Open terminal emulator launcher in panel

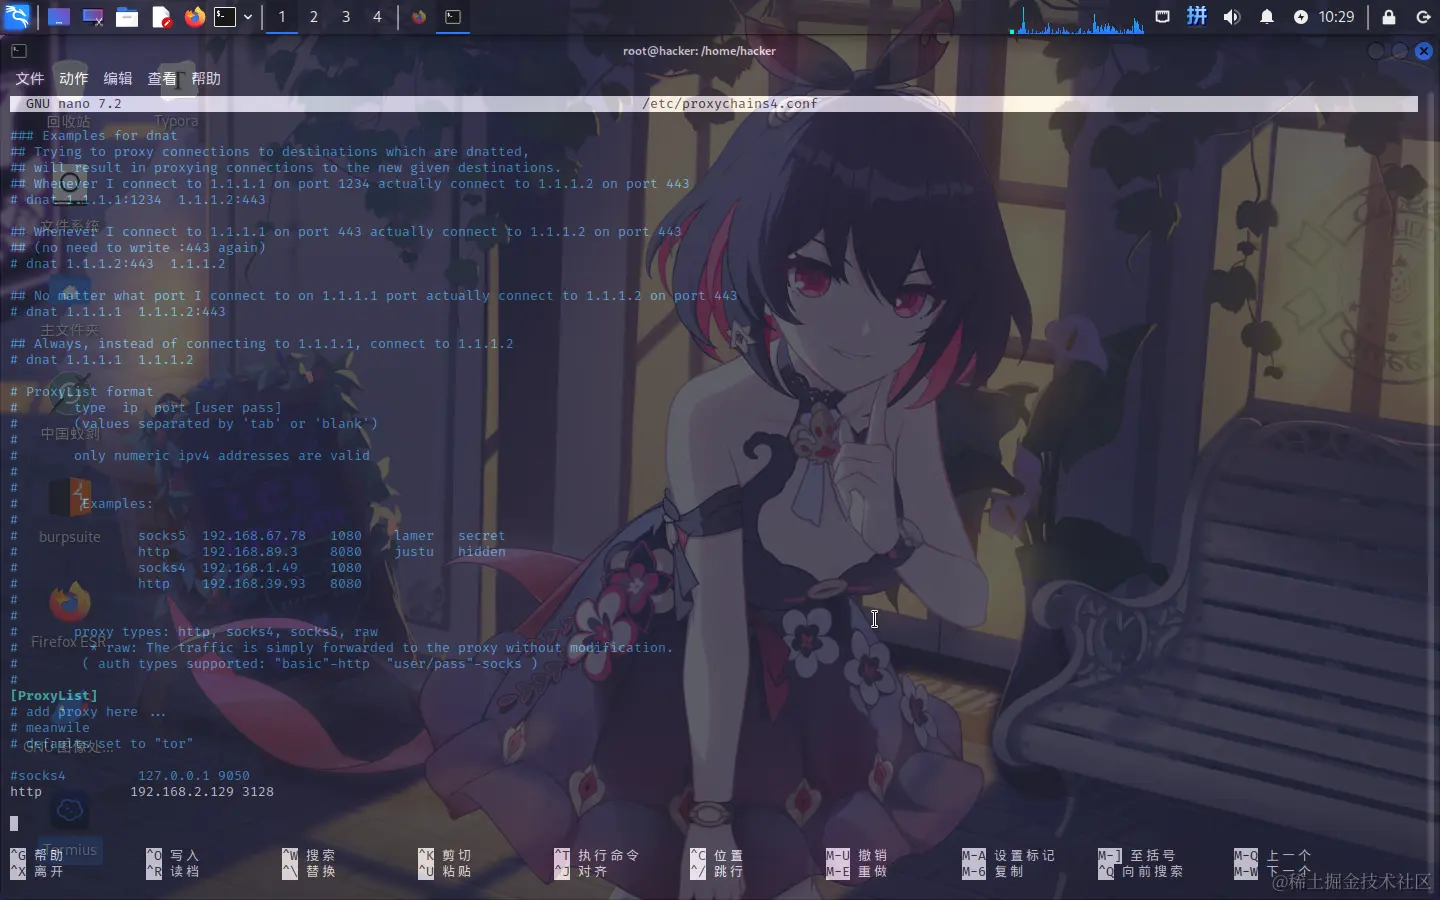point(226,17)
